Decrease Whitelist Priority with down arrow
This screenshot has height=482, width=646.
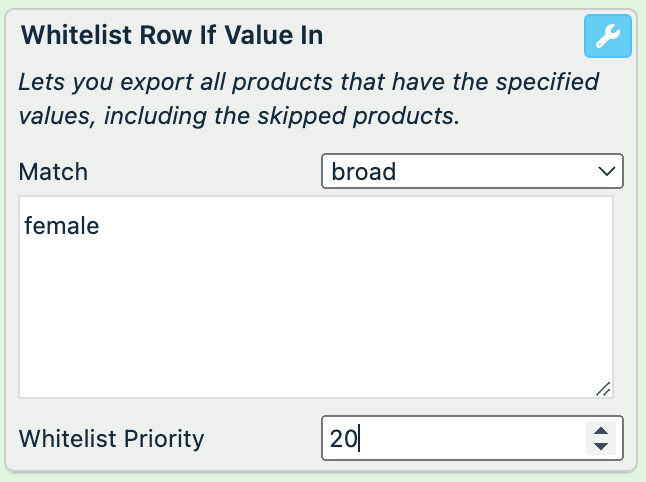pyautogui.click(x=601, y=446)
